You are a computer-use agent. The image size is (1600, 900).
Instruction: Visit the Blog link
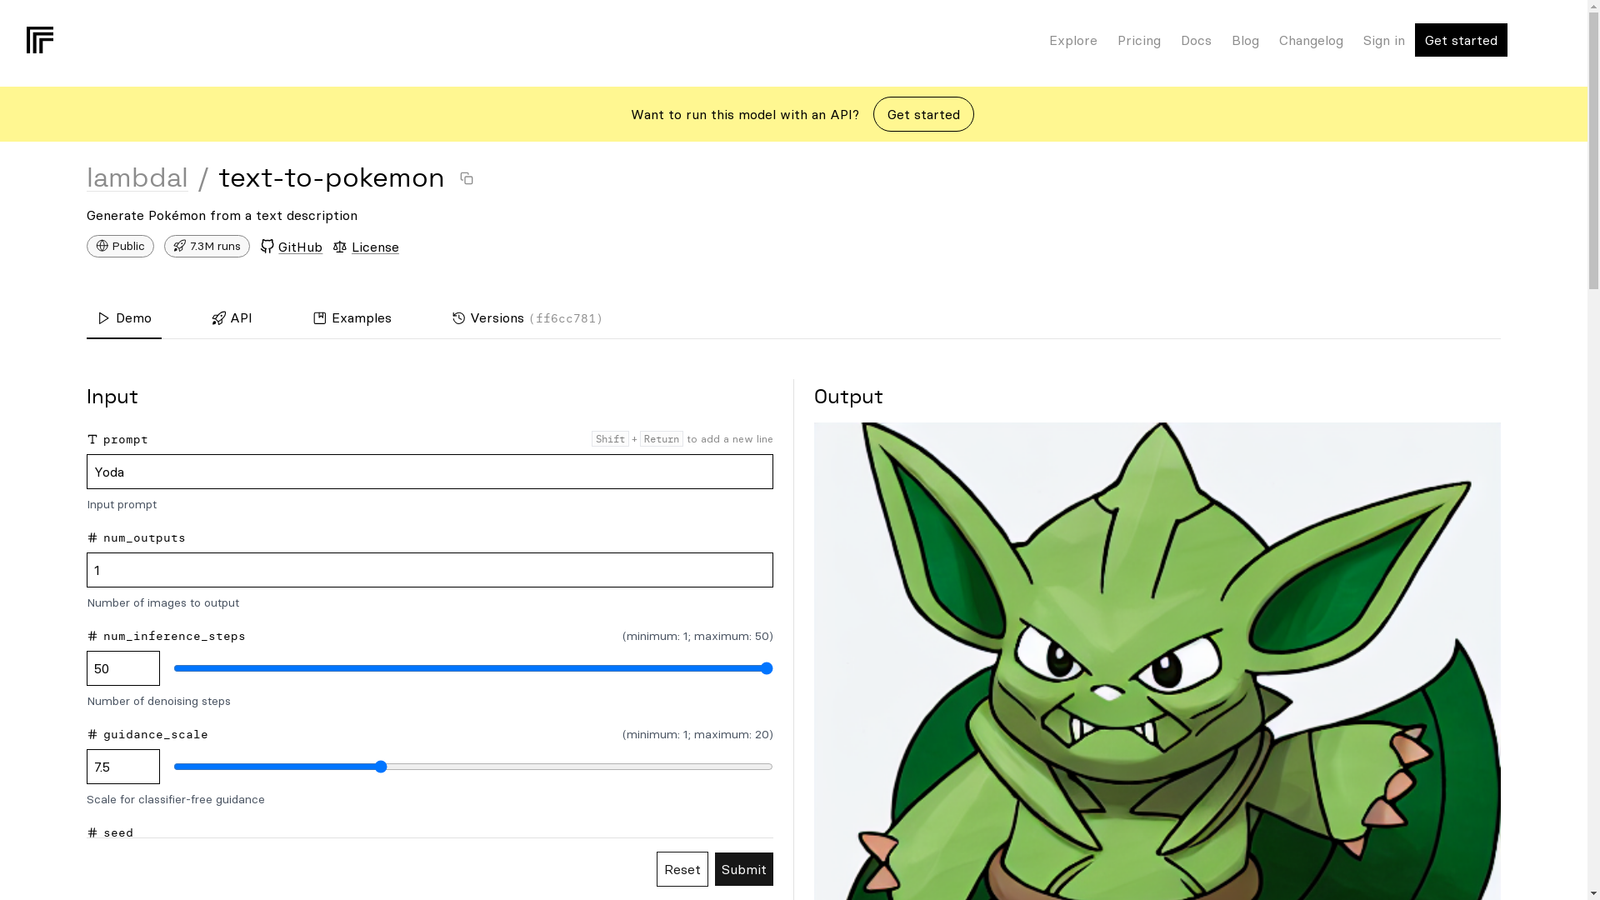(1245, 40)
